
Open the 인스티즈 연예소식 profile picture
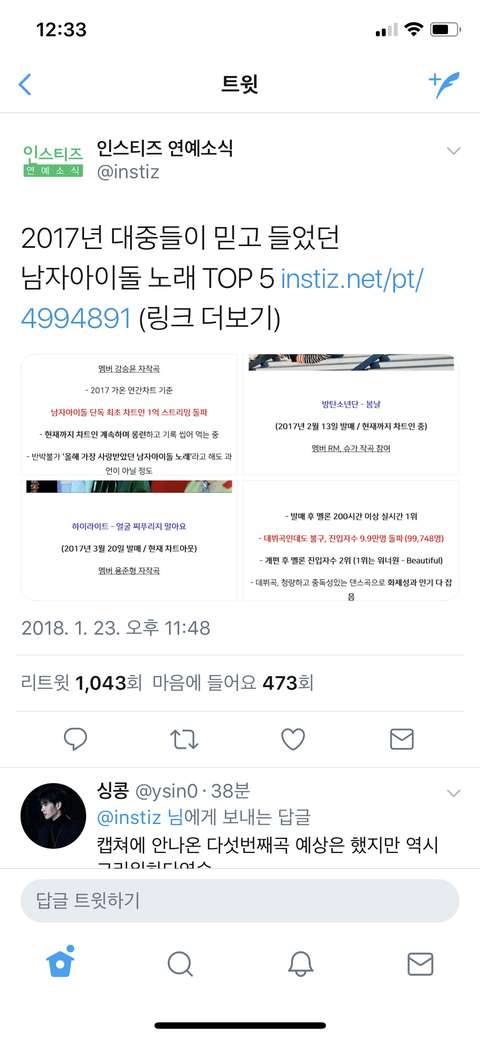[x=53, y=160]
